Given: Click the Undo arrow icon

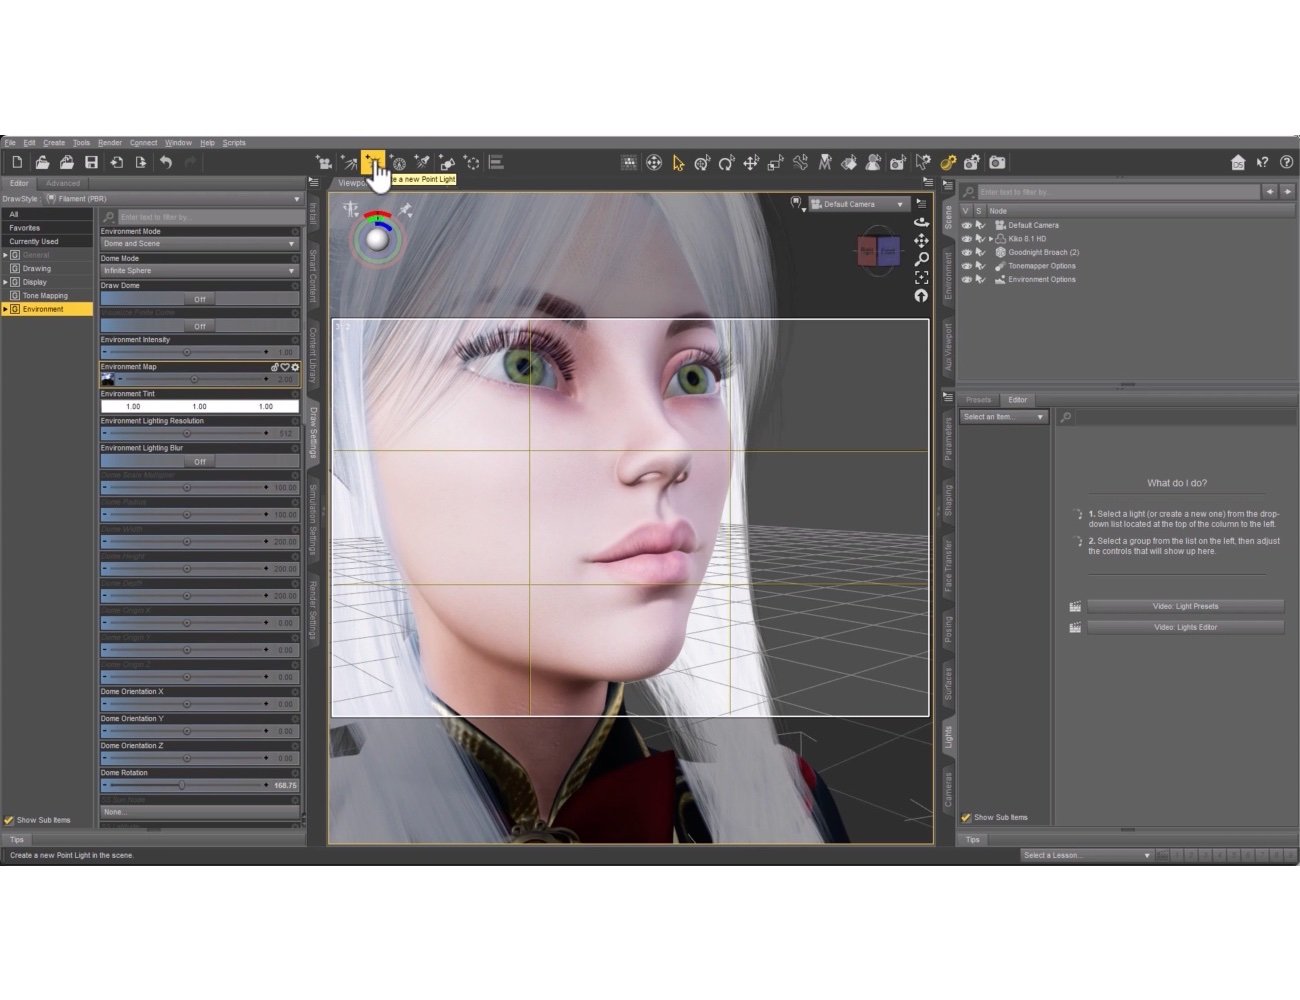Looking at the screenshot, I should pos(166,162).
